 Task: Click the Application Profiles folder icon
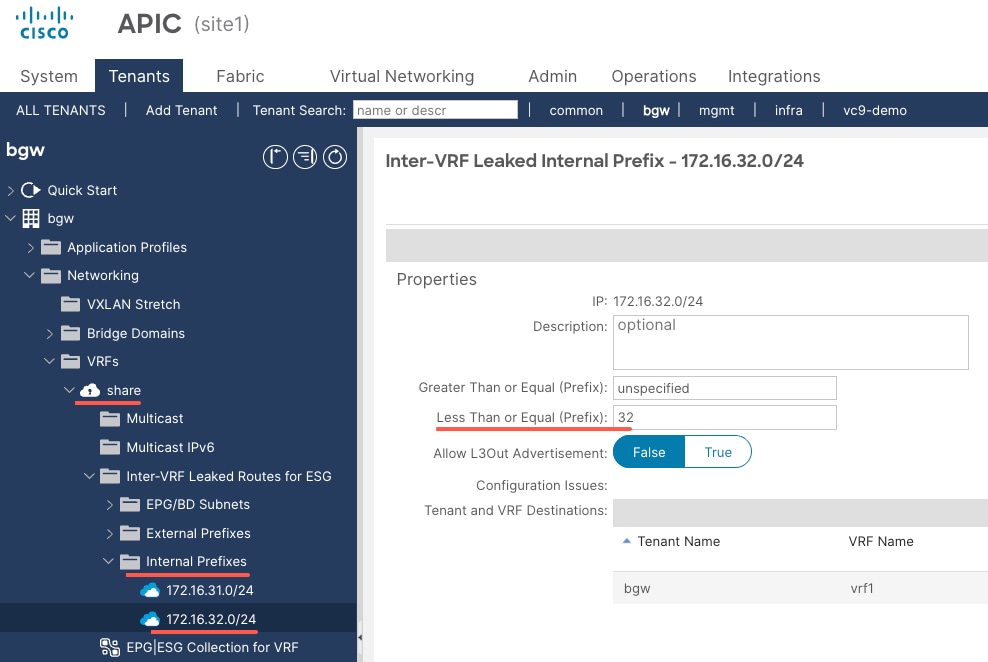pos(50,247)
